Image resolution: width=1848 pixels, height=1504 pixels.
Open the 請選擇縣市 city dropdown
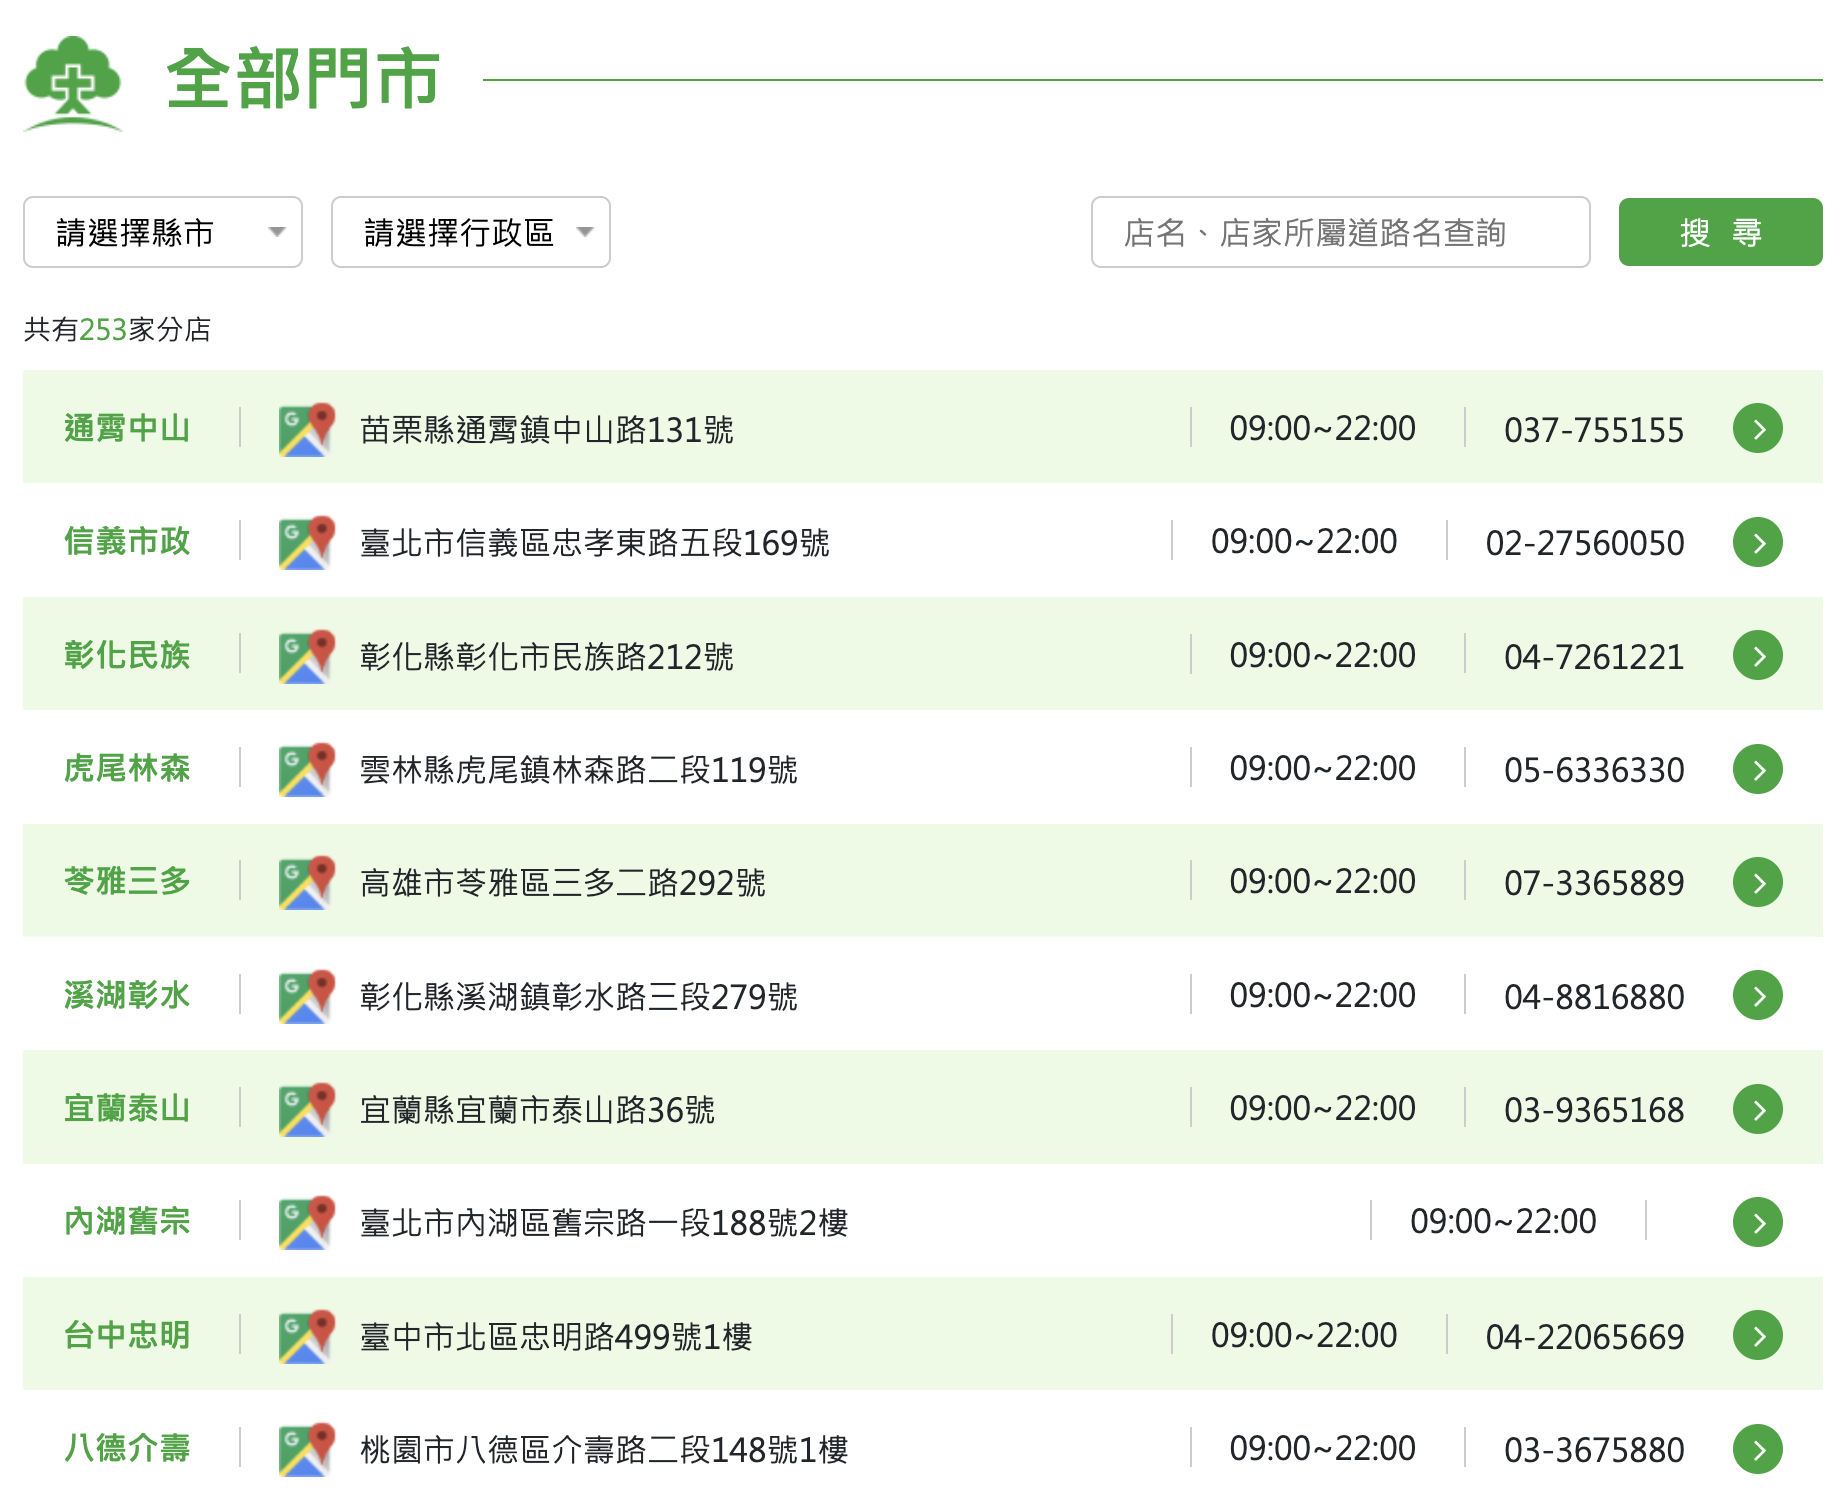[163, 232]
